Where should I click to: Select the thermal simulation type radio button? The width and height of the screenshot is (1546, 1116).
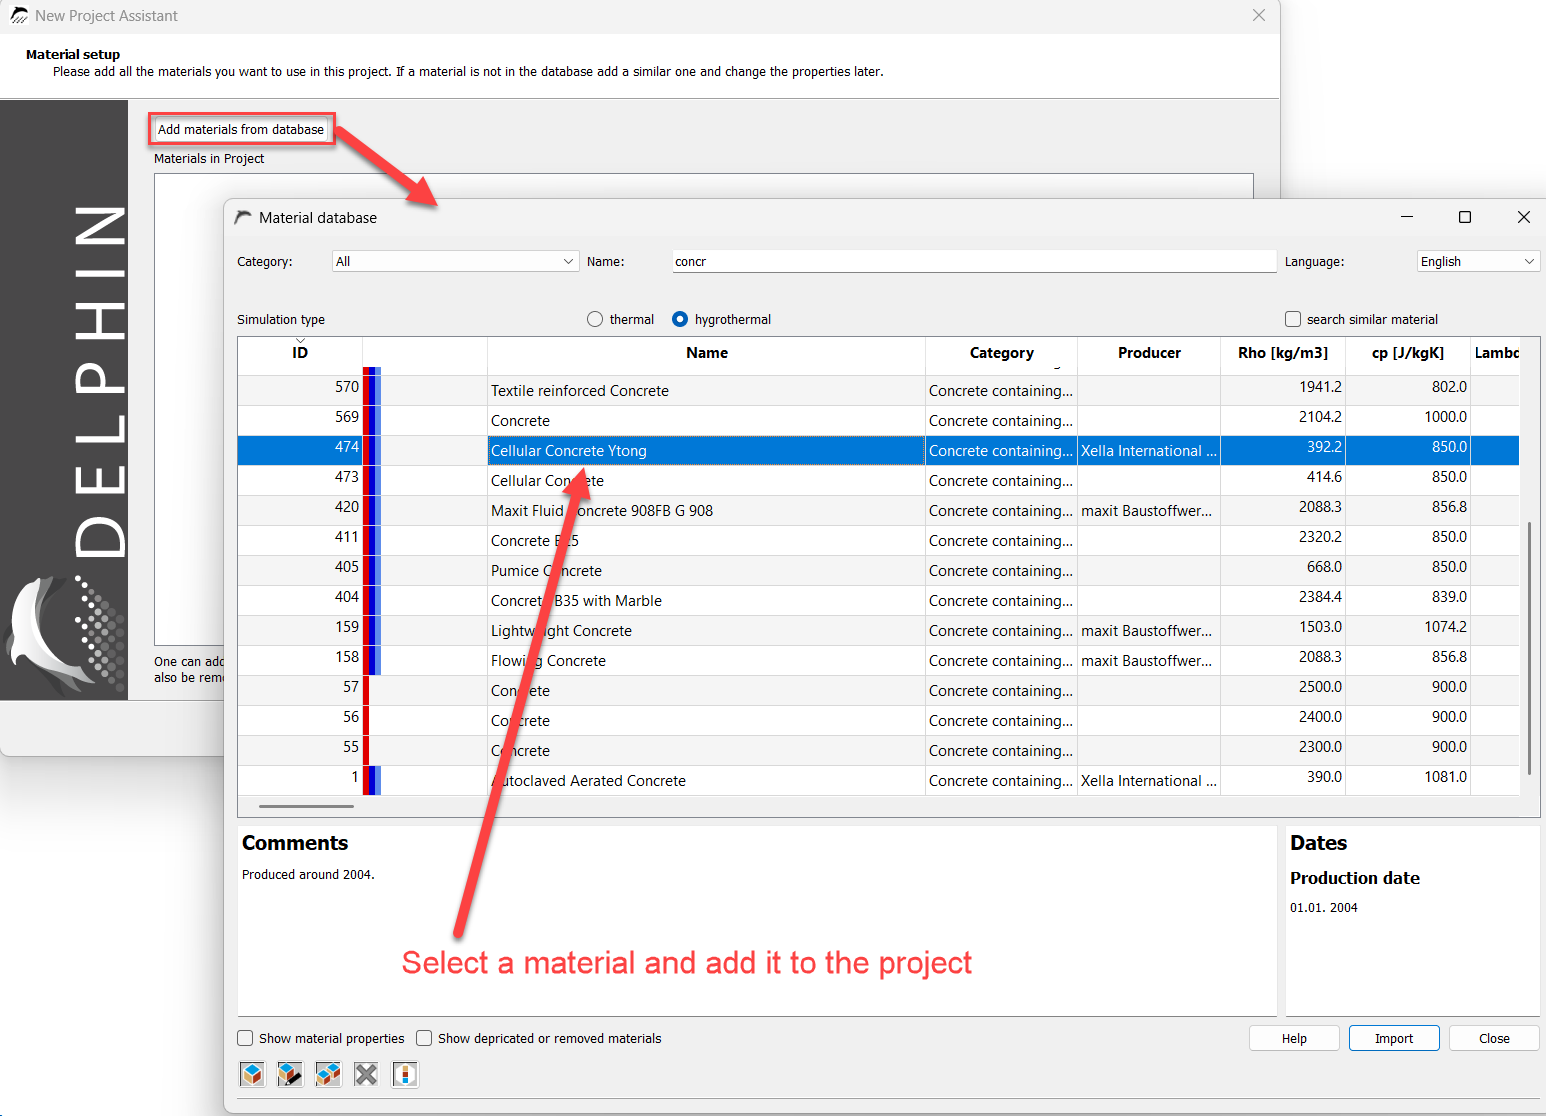595,319
